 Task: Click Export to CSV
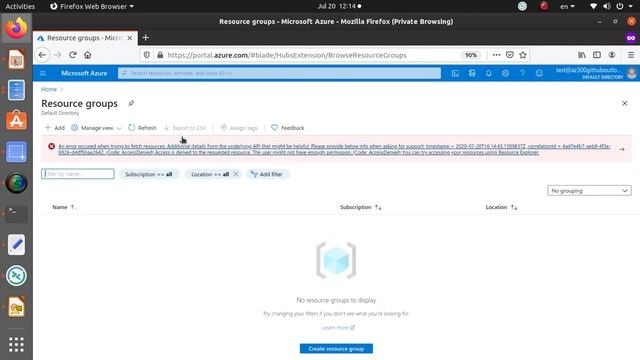click(185, 128)
